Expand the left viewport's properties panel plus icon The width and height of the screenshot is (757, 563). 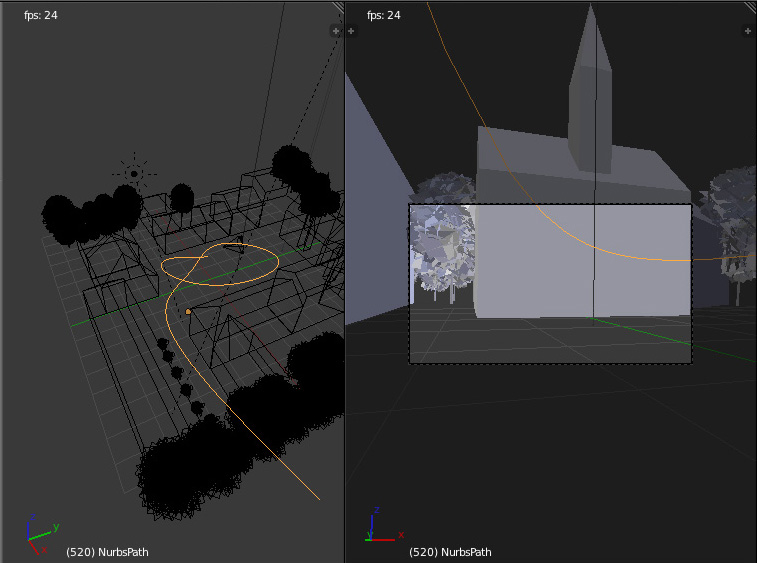click(336, 31)
